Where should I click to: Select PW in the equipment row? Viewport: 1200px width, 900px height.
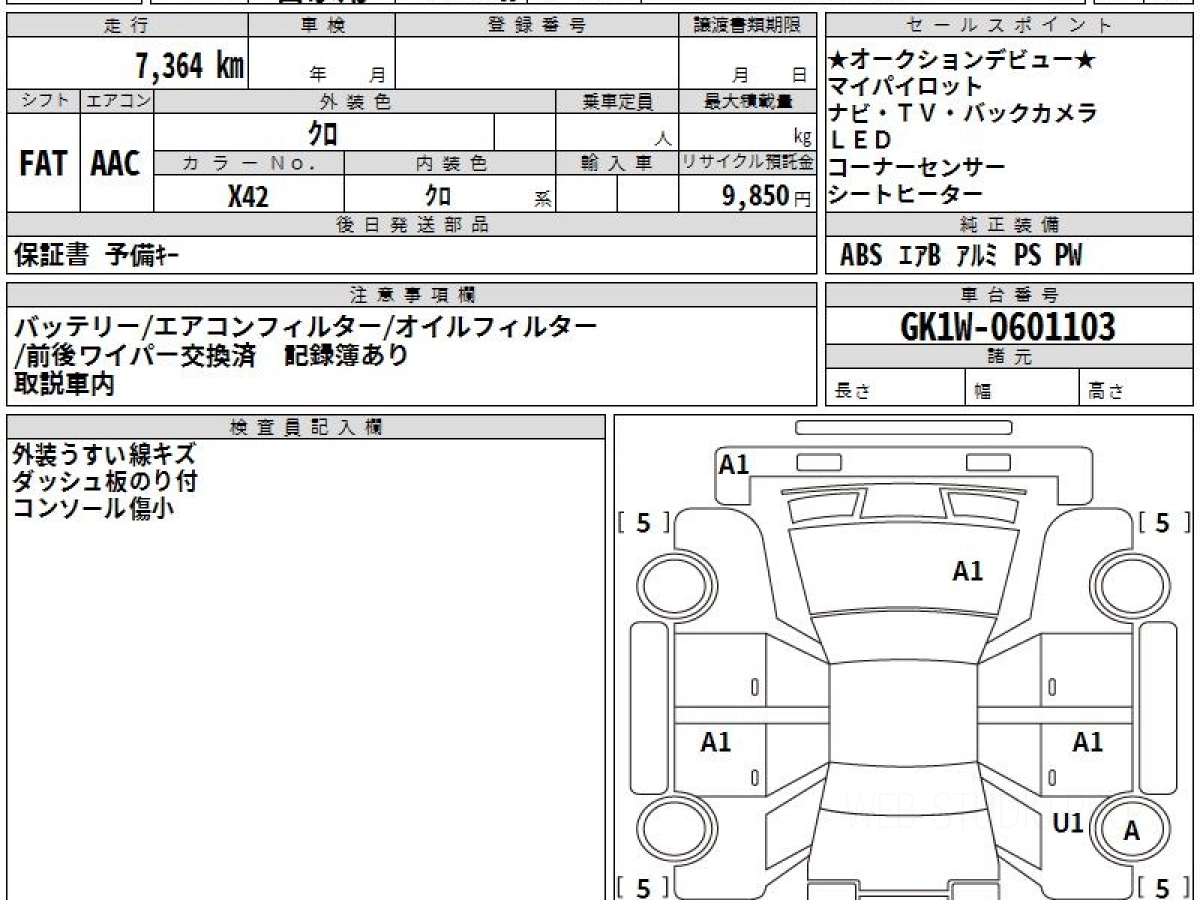click(1067, 256)
